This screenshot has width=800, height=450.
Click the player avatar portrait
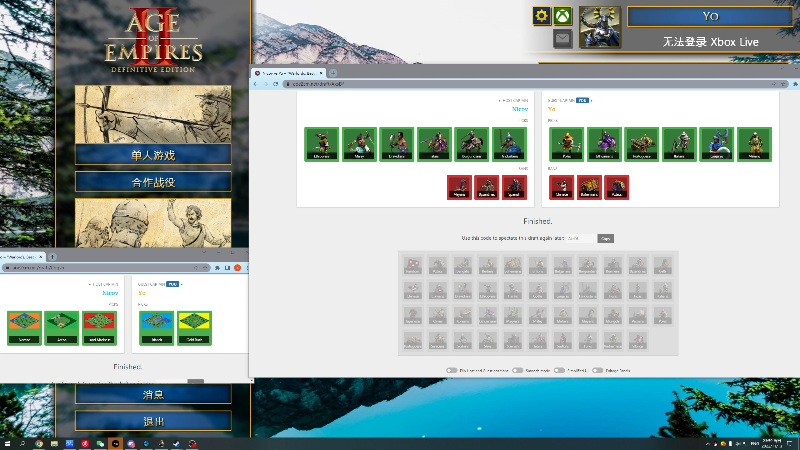tap(599, 27)
